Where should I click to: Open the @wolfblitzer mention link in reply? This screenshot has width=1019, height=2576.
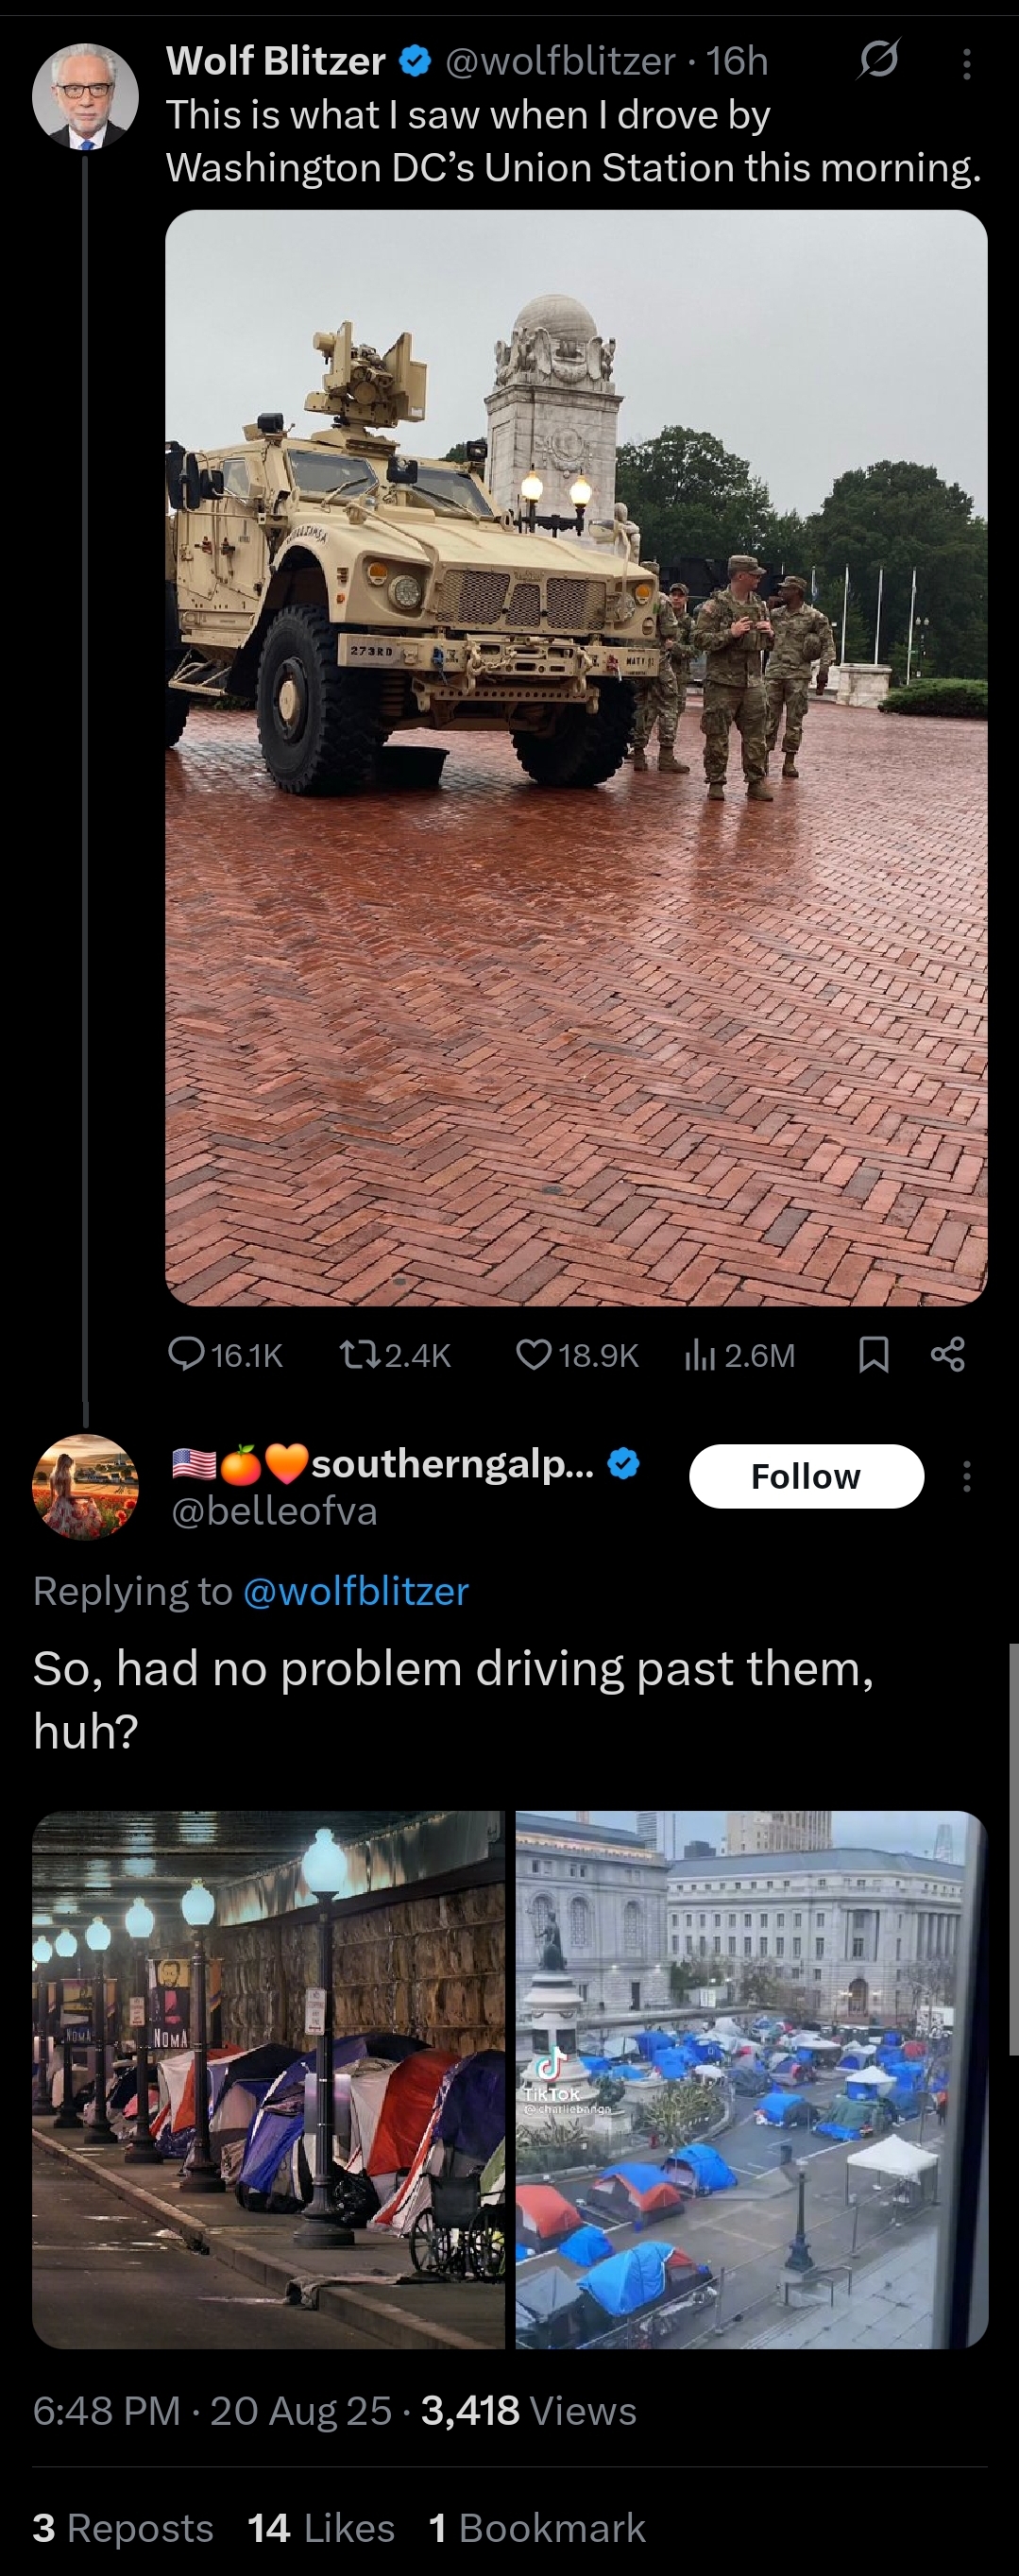[356, 1591]
